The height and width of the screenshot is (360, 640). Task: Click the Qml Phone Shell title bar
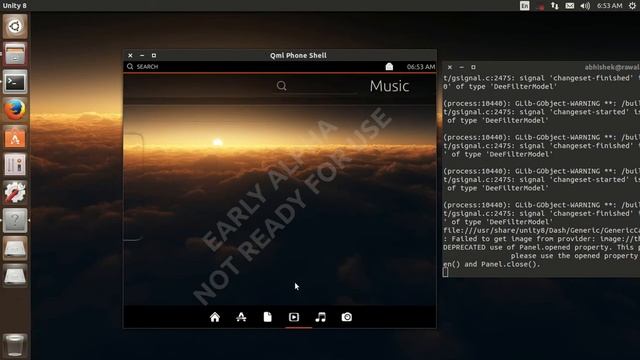(280, 56)
